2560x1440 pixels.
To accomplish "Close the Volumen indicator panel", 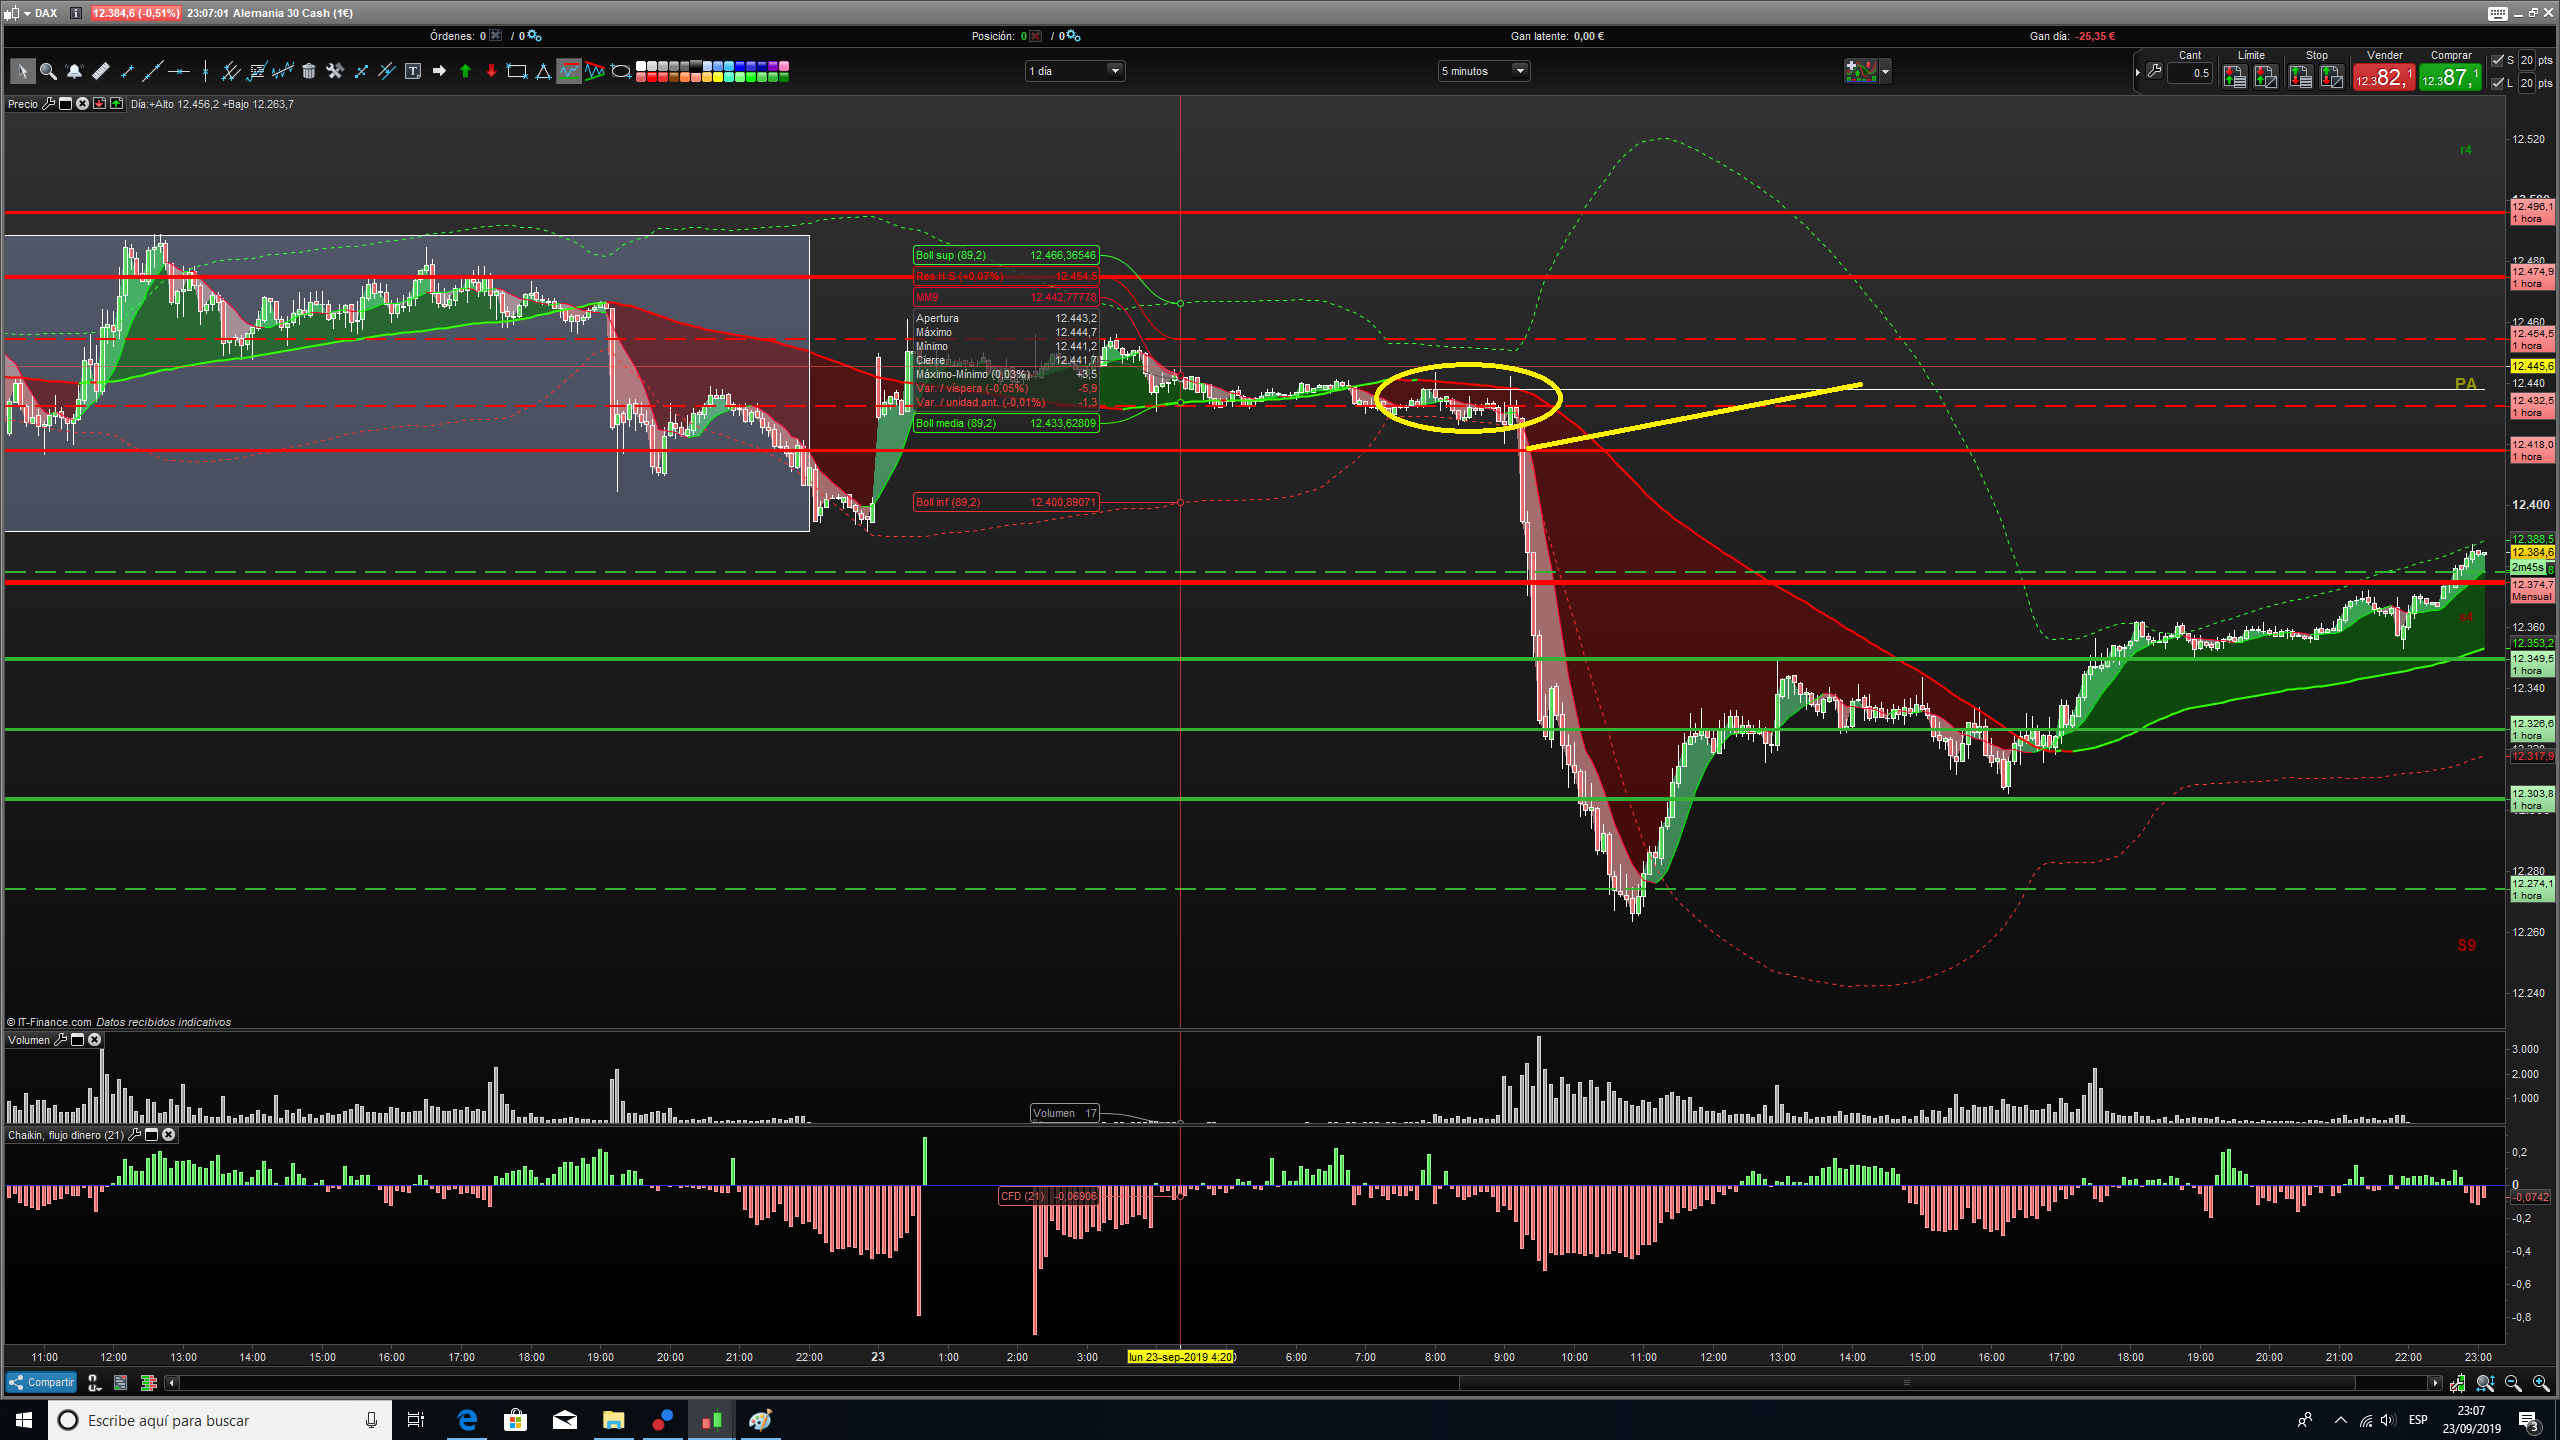I will pos(95,1040).
